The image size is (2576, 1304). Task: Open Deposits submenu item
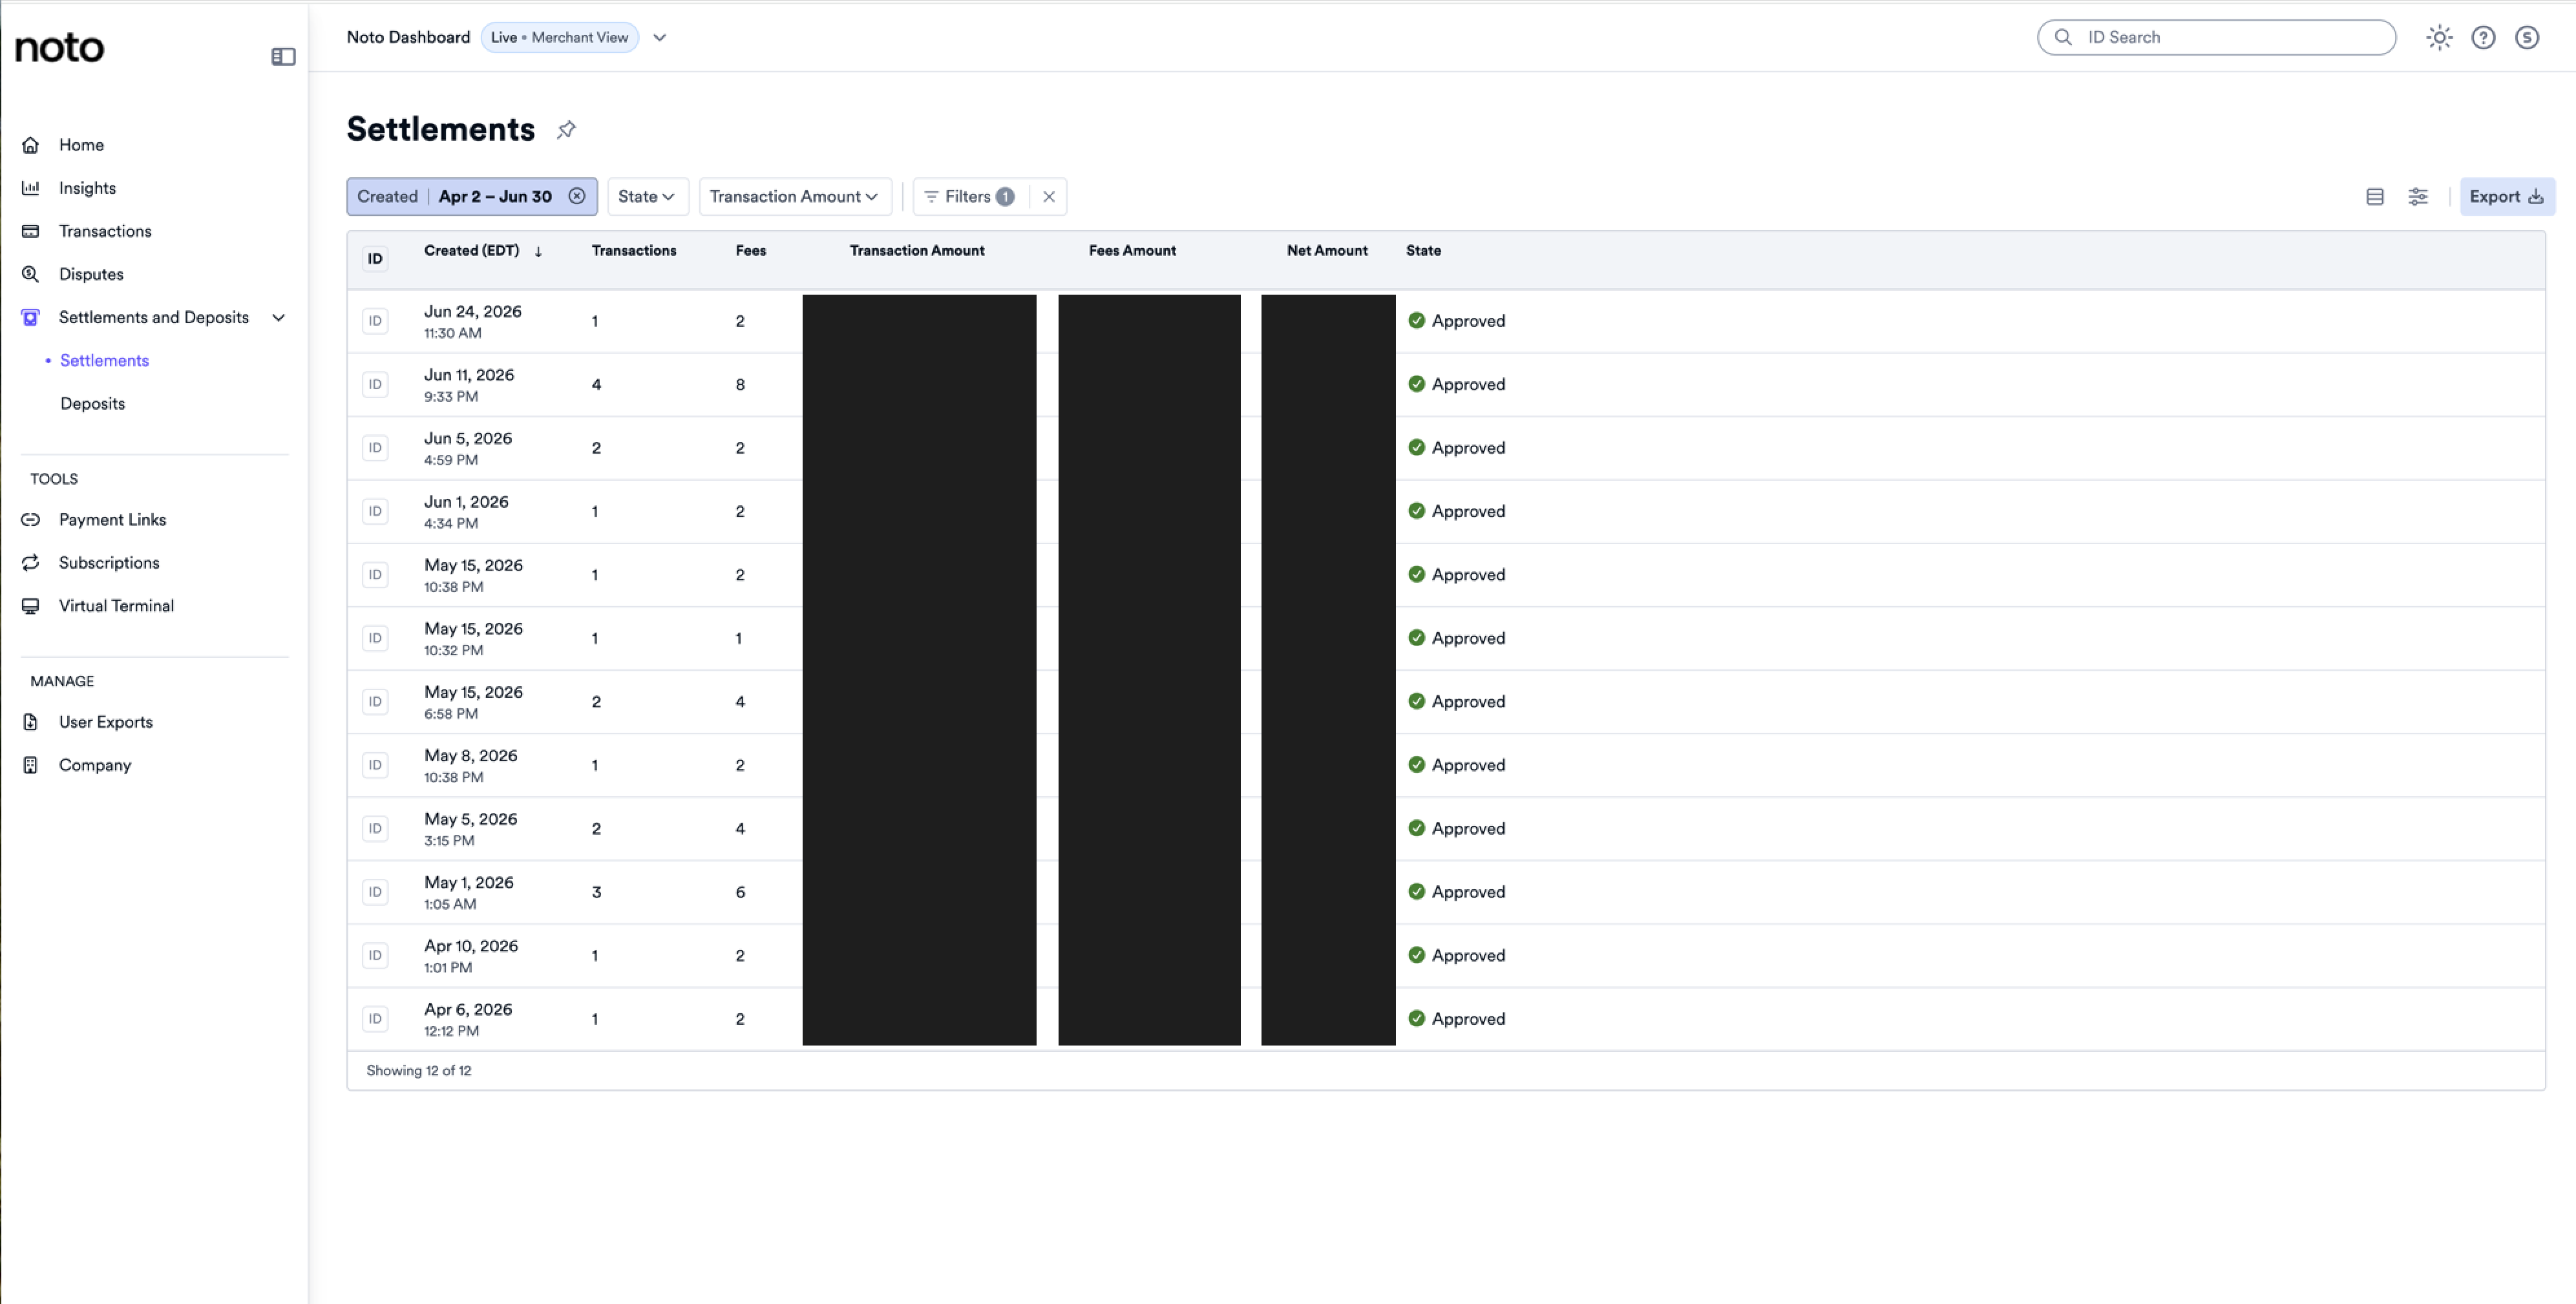(93, 403)
